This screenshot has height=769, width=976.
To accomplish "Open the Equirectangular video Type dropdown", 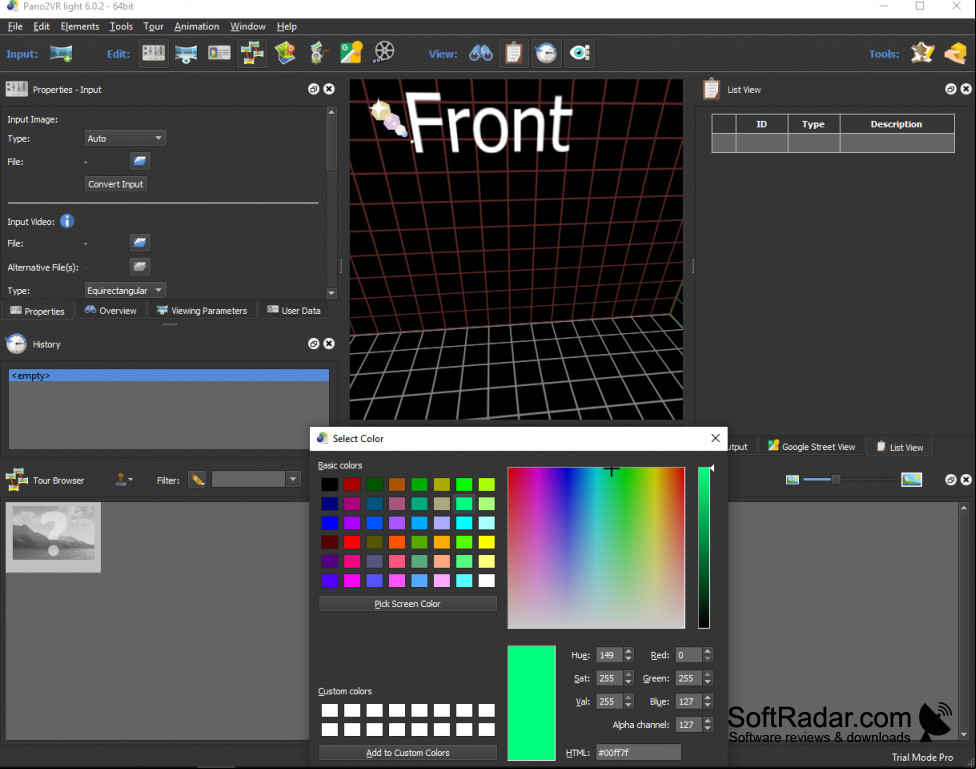I will 124,290.
